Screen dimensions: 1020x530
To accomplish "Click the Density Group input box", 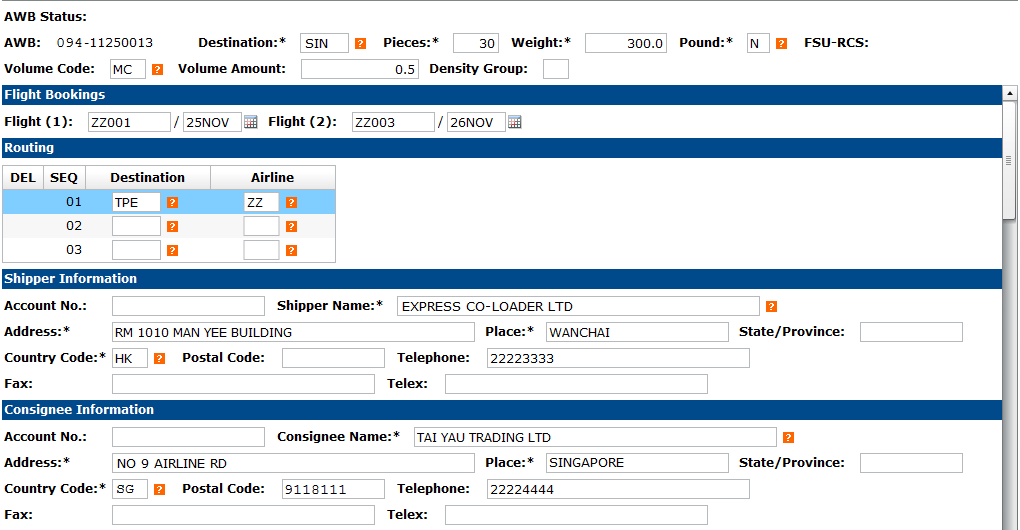I will pyautogui.click(x=555, y=69).
